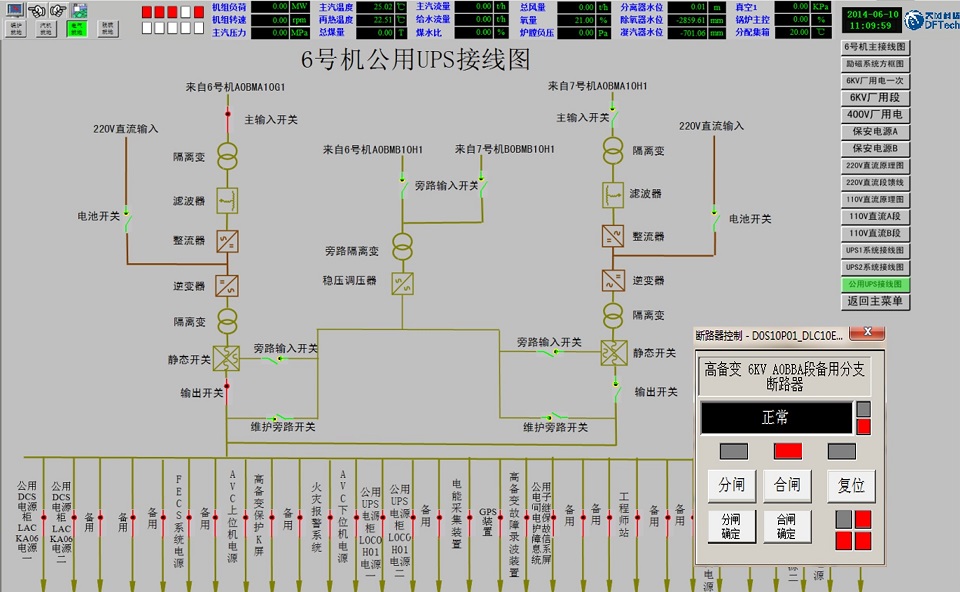960x592 pixels.
Task: Click the red middle status indicator in dialog
Action: (x=787, y=451)
